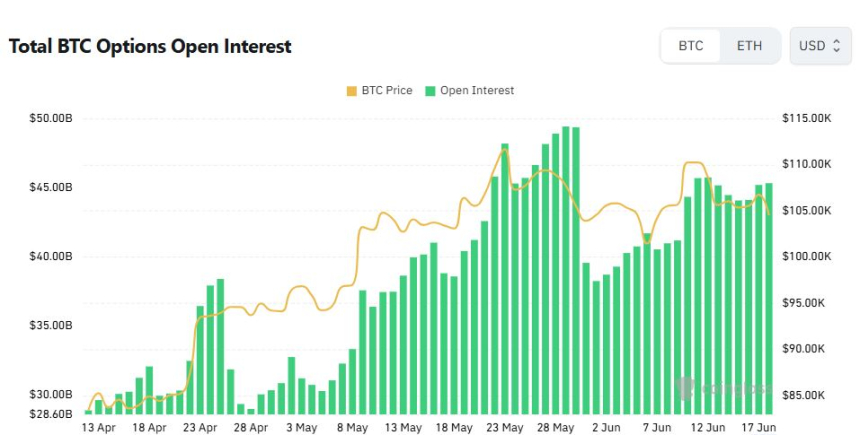Open the USD currency dropdown
The height and width of the screenshot is (435, 860).
click(x=821, y=46)
